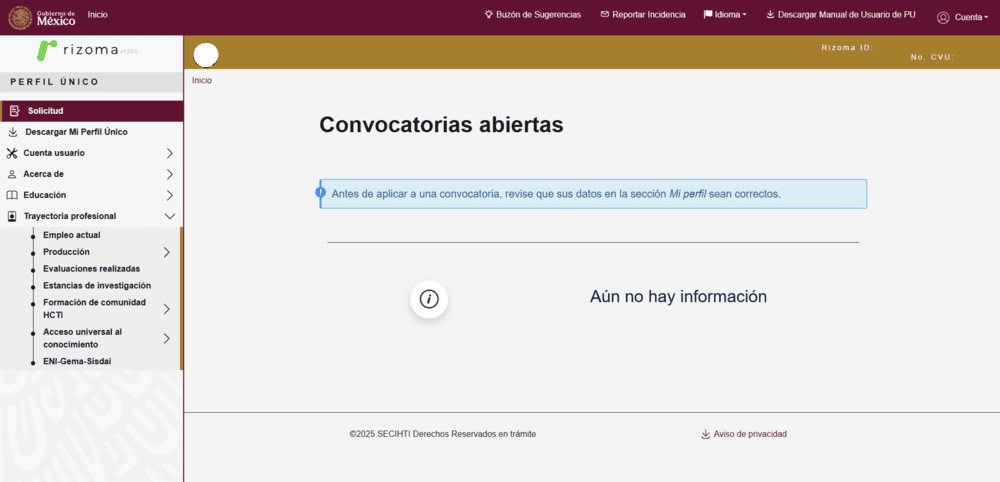This screenshot has height=482, width=1000.
Task: Click the download icon beside Aviso de privacidad
Action: (705, 434)
